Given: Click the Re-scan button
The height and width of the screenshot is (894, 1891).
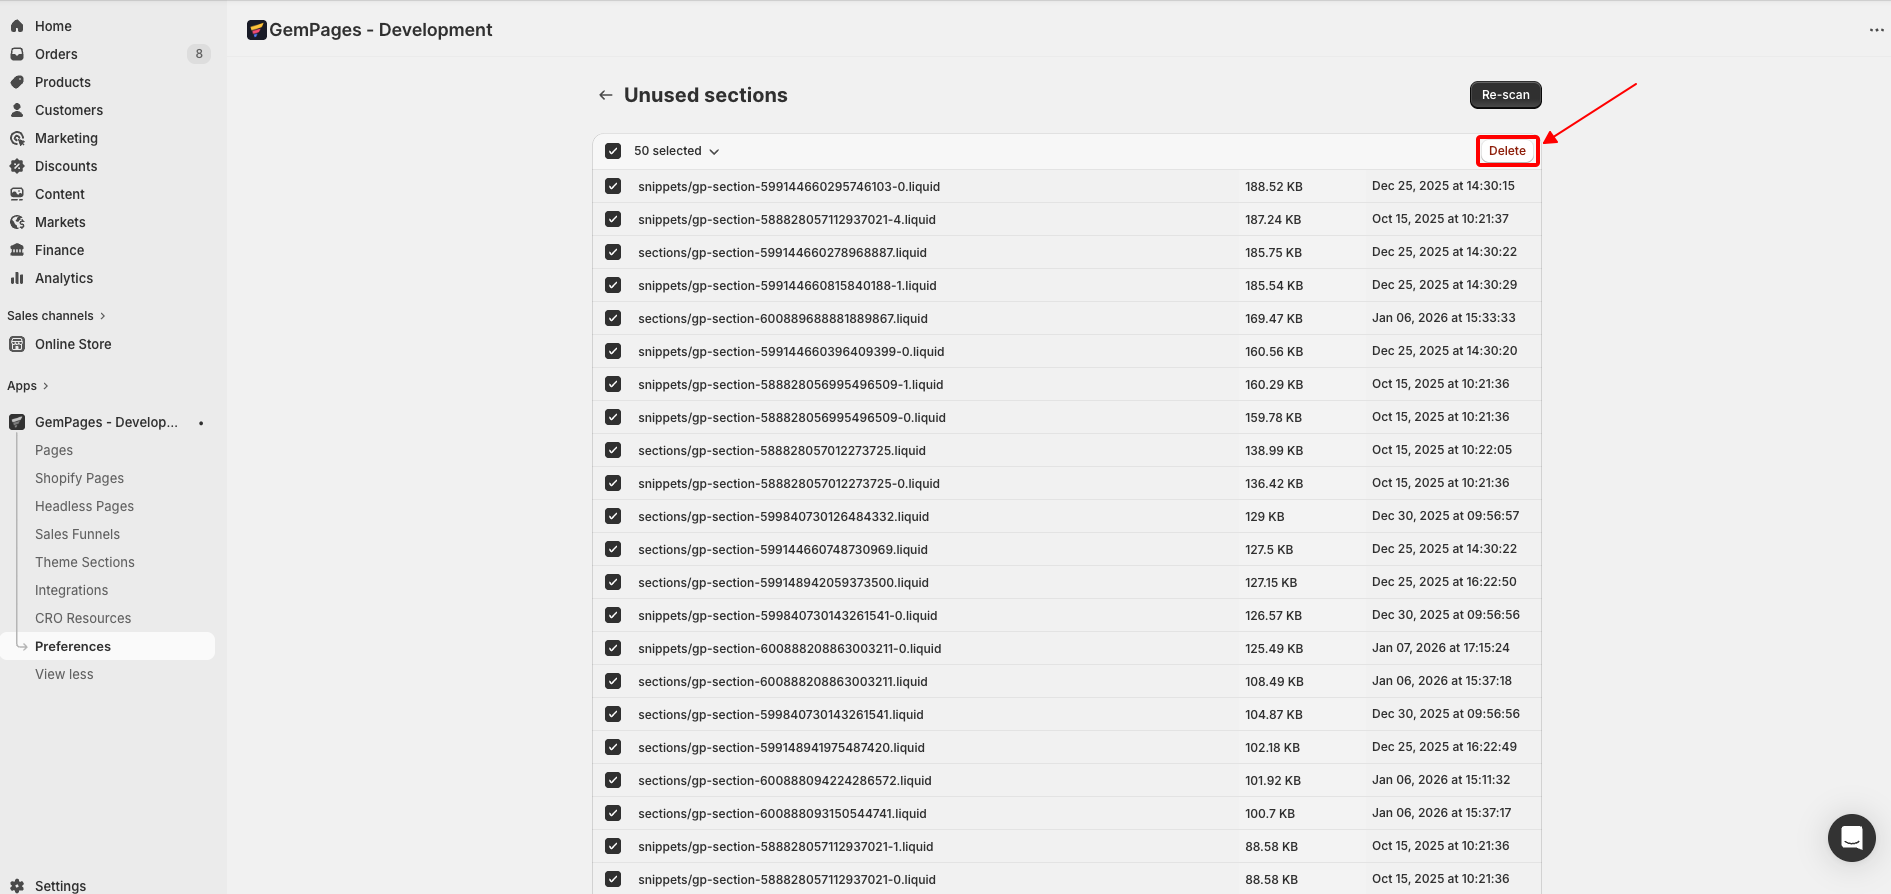Looking at the screenshot, I should [x=1505, y=95].
